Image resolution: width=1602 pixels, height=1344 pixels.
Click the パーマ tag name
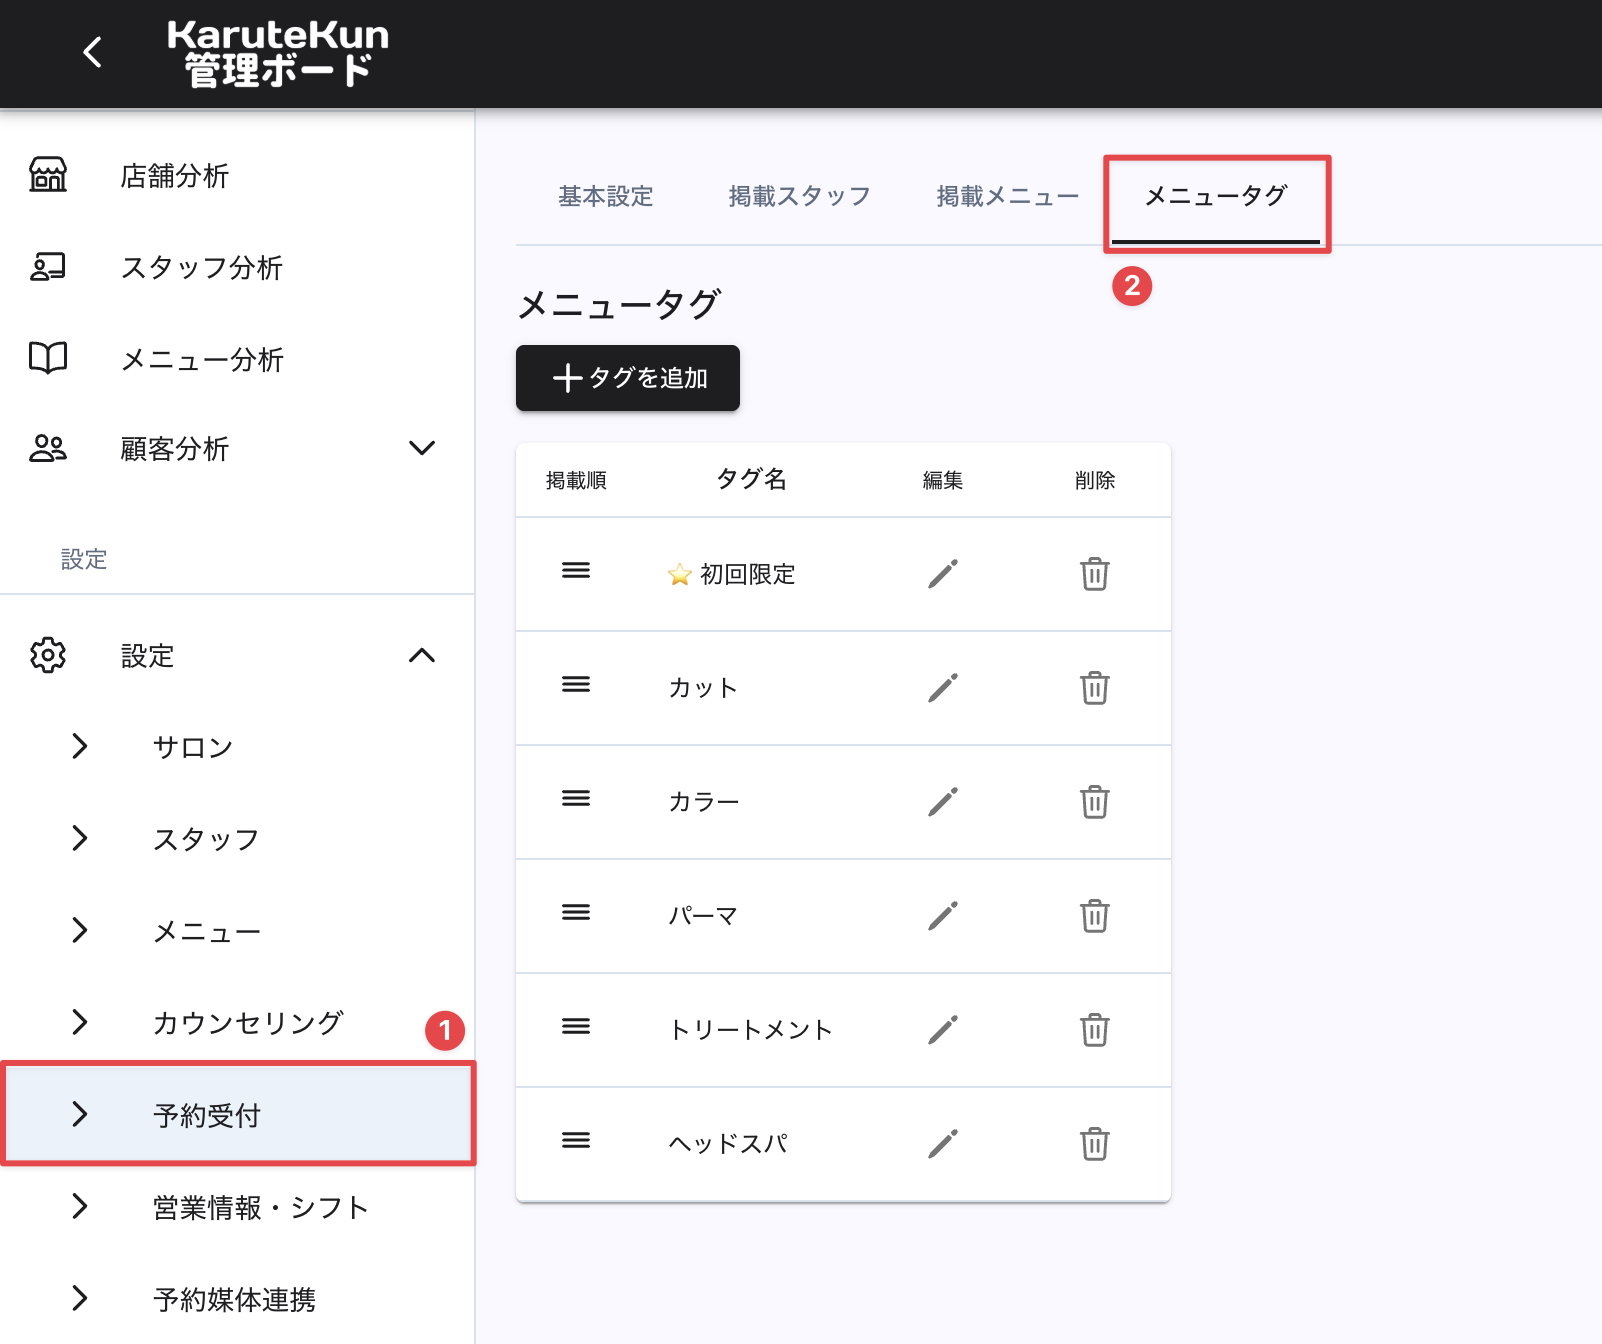tap(703, 916)
